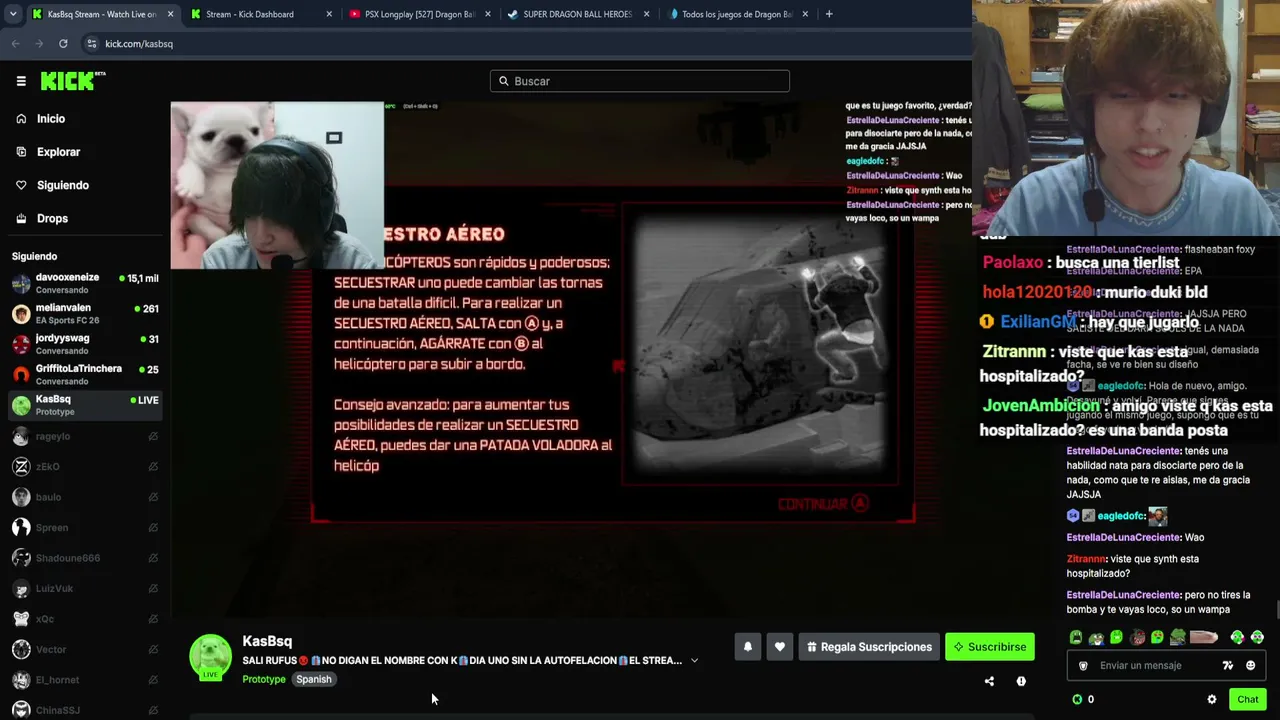The image size is (1280, 720).
Task: Insert the dark red face emote
Action: tap(1137, 637)
